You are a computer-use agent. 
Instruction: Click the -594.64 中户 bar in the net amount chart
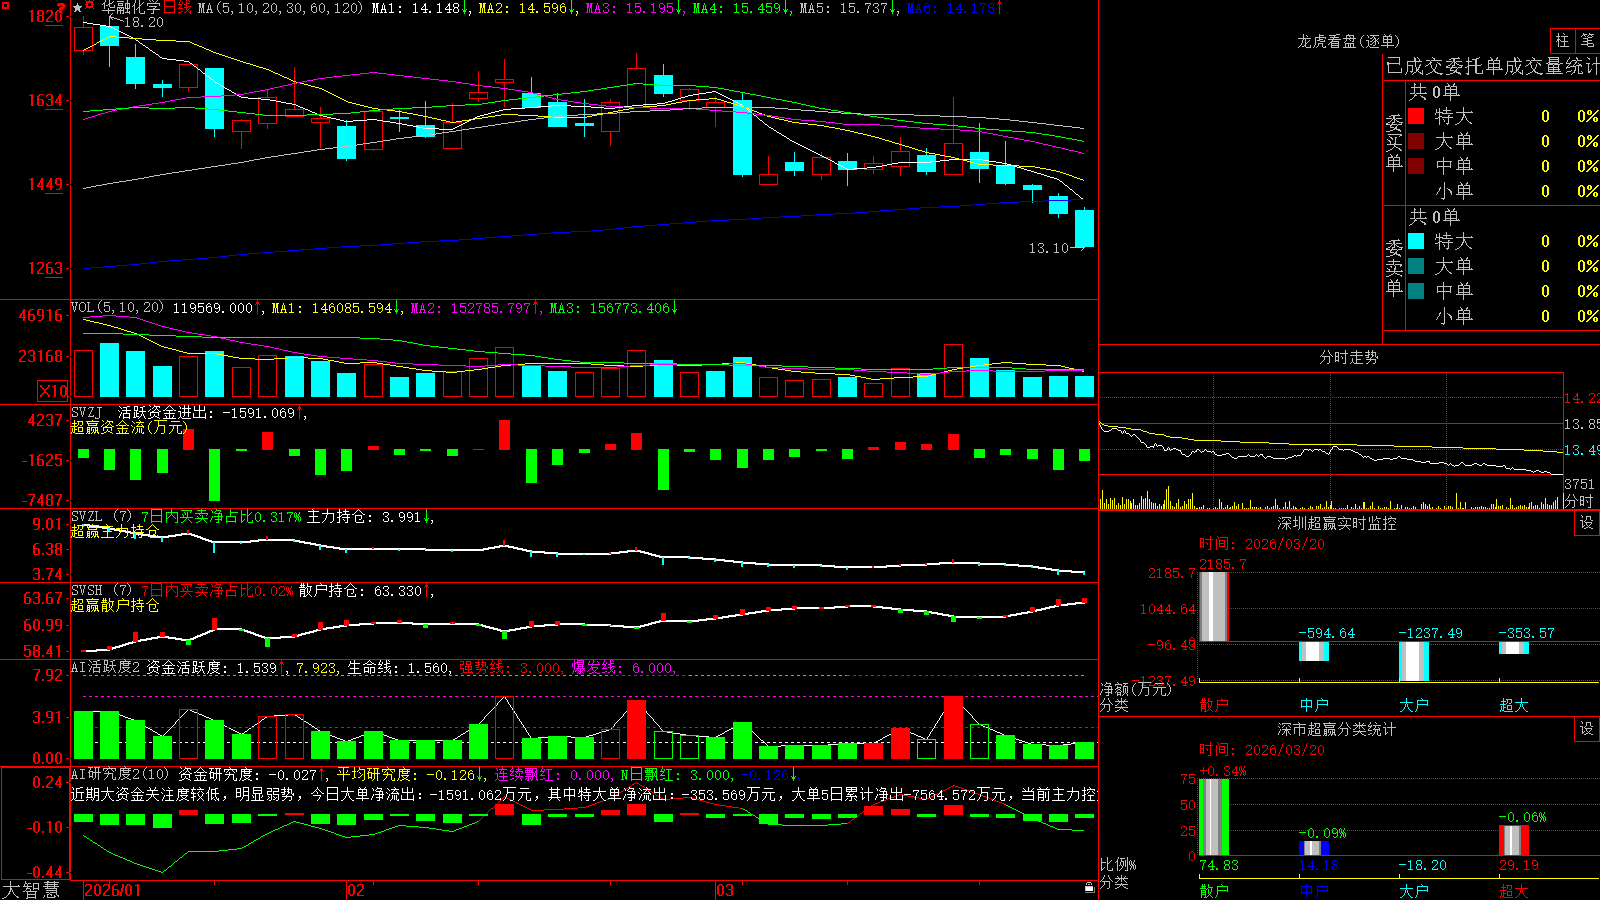(1313, 651)
